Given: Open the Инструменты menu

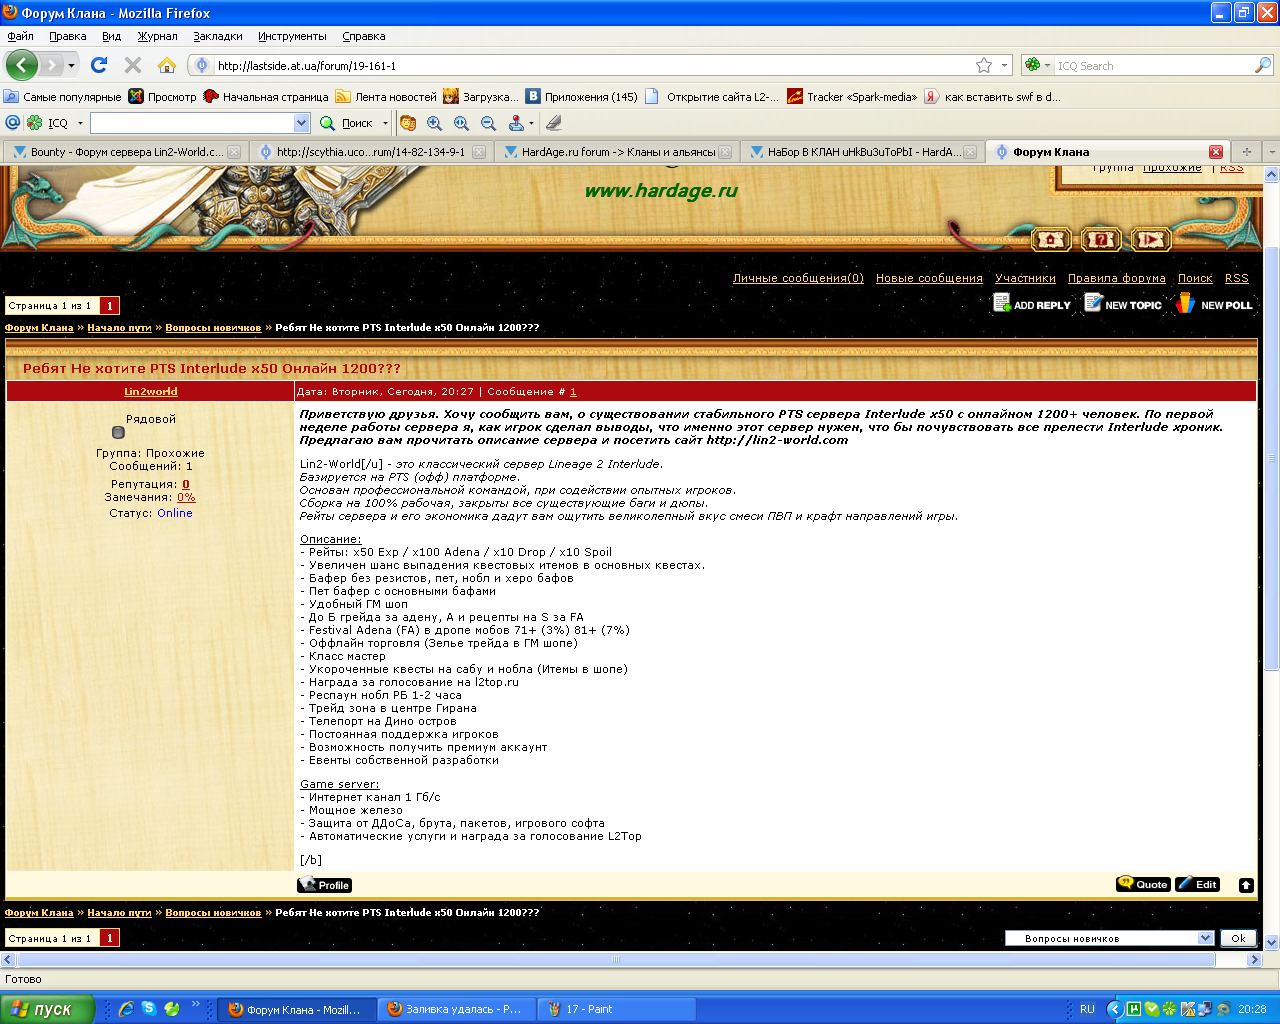Looking at the screenshot, I should (x=292, y=36).
